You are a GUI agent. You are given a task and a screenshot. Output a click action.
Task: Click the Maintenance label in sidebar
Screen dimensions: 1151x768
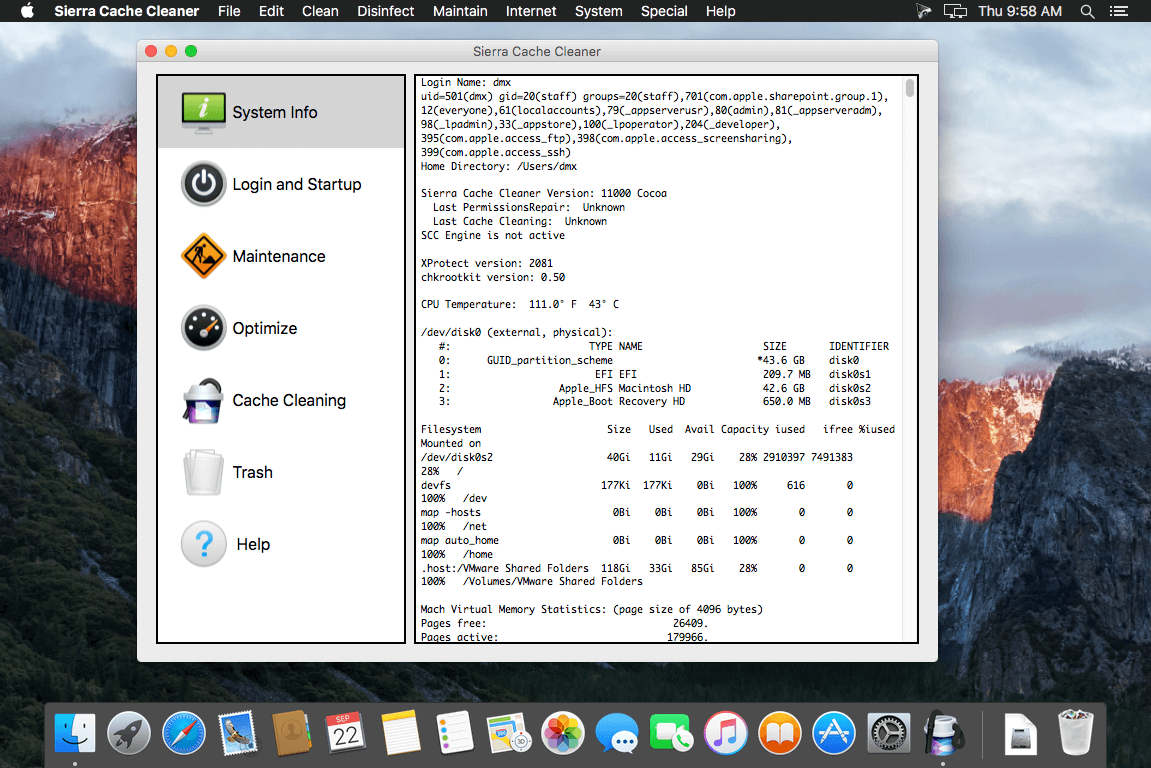point(279,256)
